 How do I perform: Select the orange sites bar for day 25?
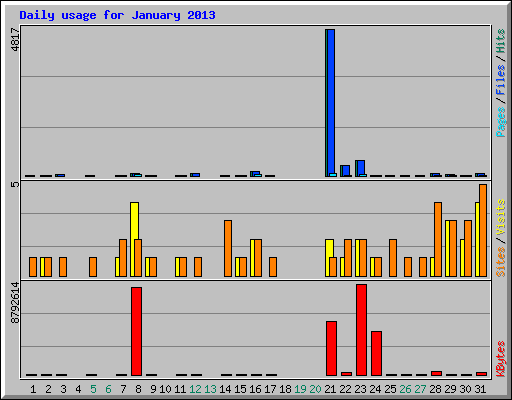click(393, 258)
